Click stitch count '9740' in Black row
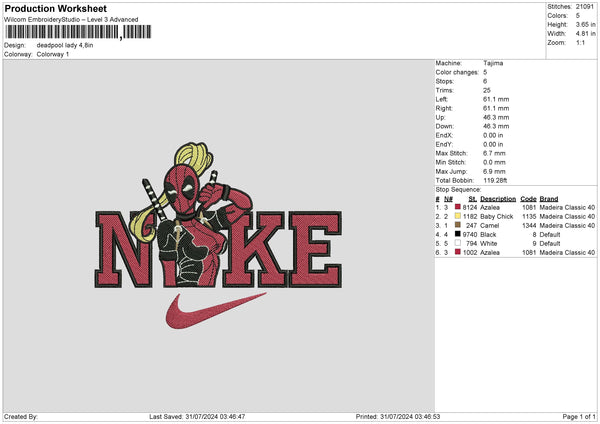 point(470,235)
